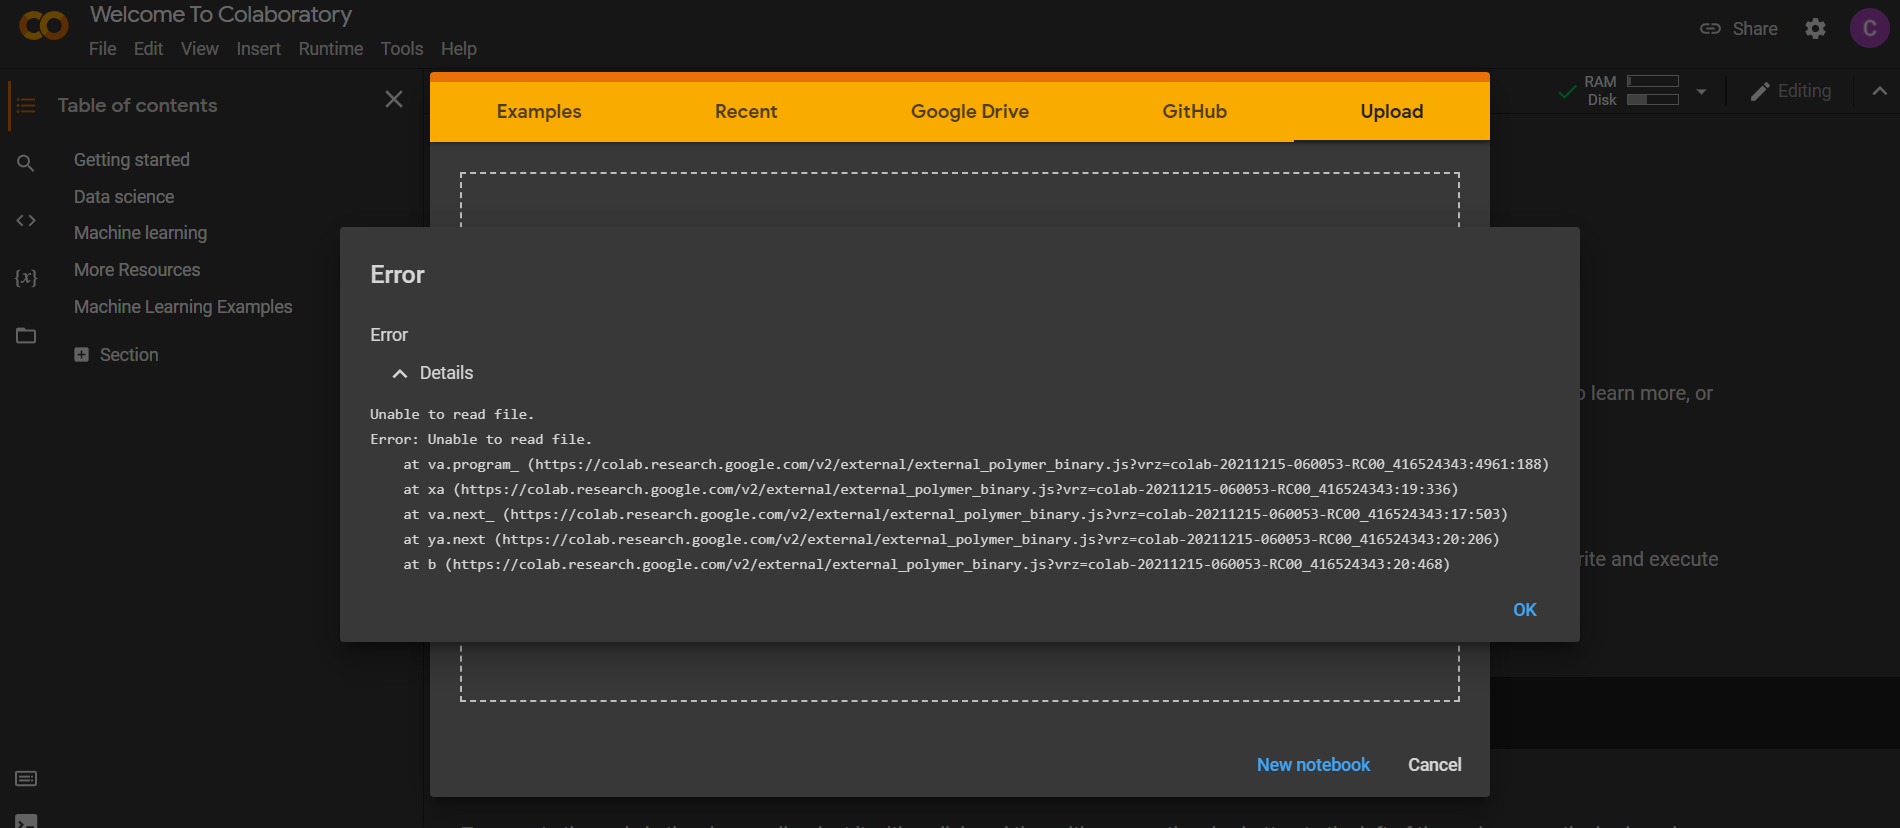Screen dimensions: 1900x828
Task: Open the Help menu
Action: coord(459,49)
